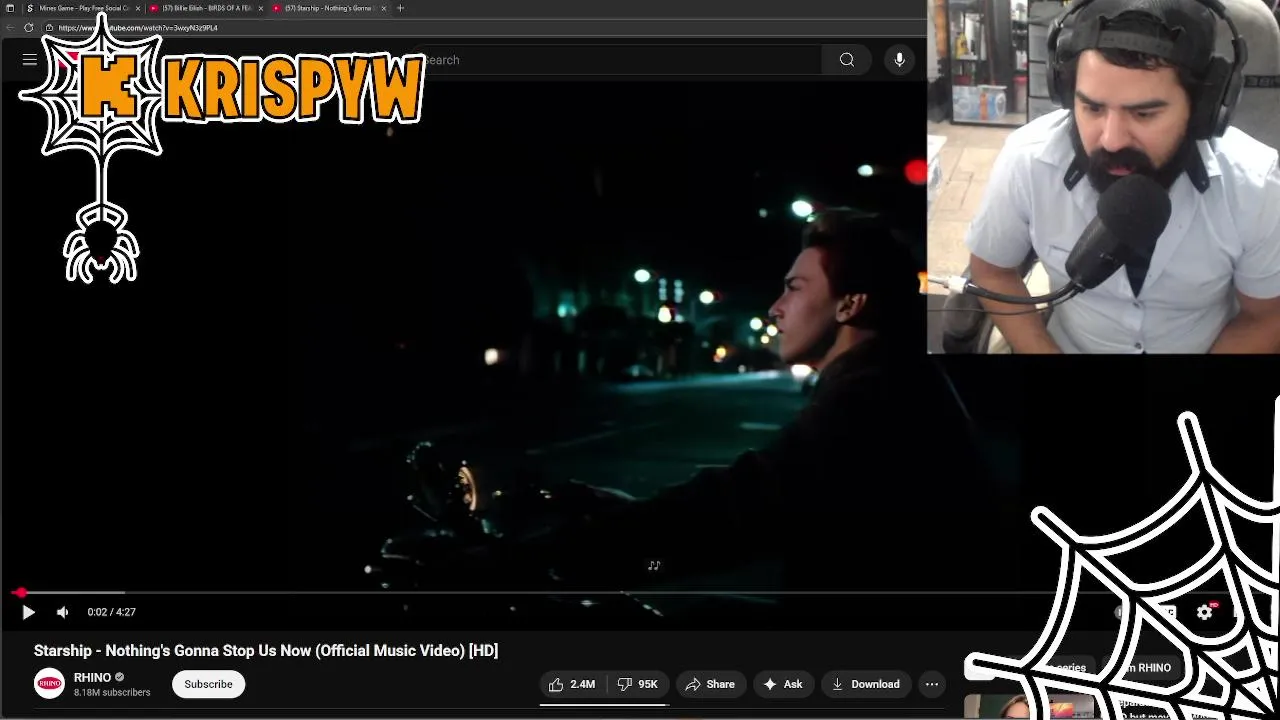Open more actions three-dot menu
The width and height of the screenshot is (1280, 720).
coord(932,684)
